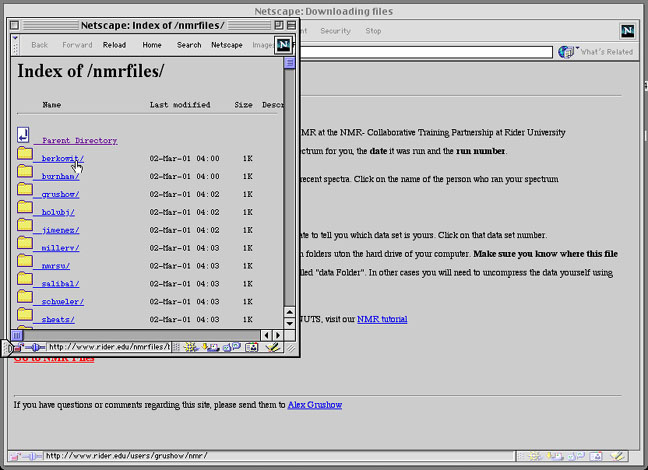Click the horizontal scrollbar's right arrow
The image size is (648, 470).
pyautogui.click(x=278, y=334)
